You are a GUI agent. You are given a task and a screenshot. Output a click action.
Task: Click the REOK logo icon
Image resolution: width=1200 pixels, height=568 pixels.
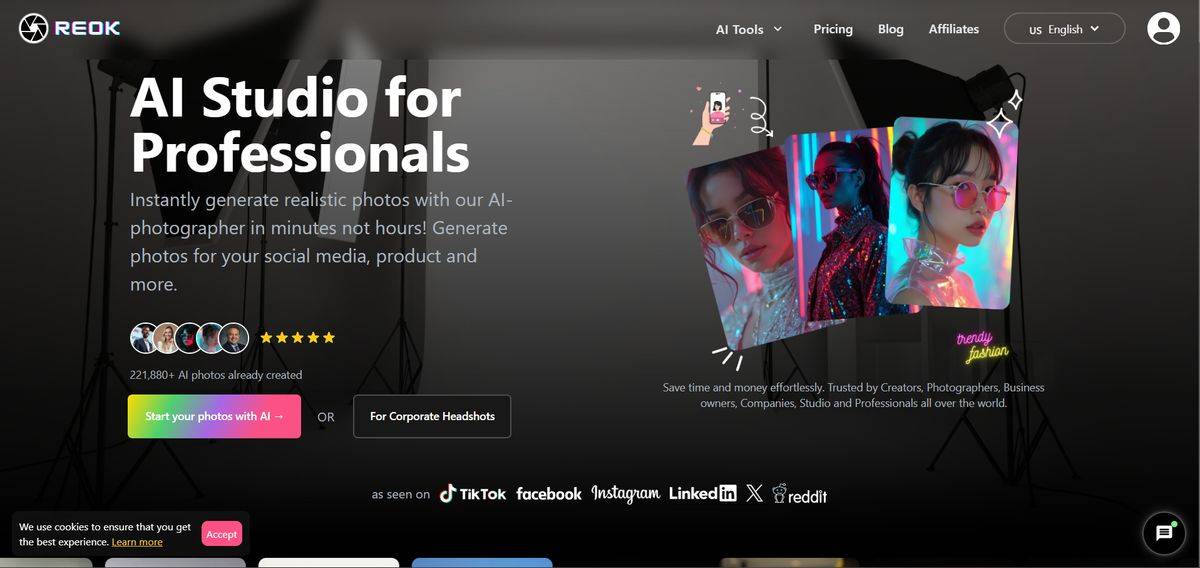pos(33,28)
